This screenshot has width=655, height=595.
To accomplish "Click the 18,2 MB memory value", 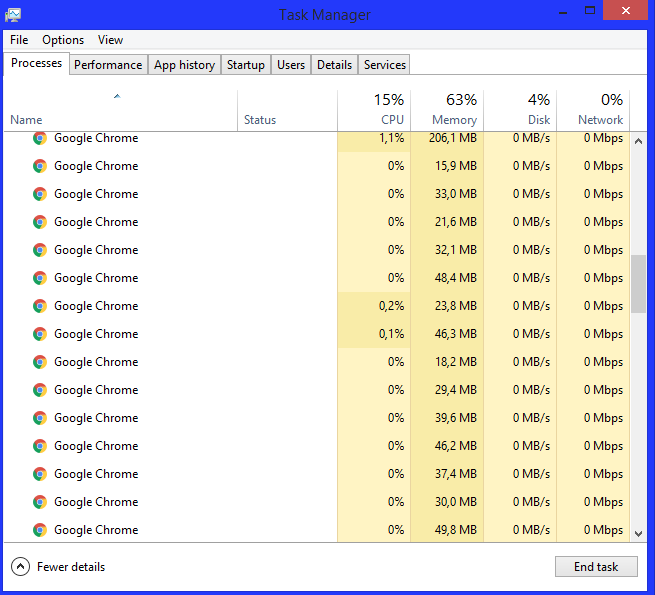I will point(456,362).
